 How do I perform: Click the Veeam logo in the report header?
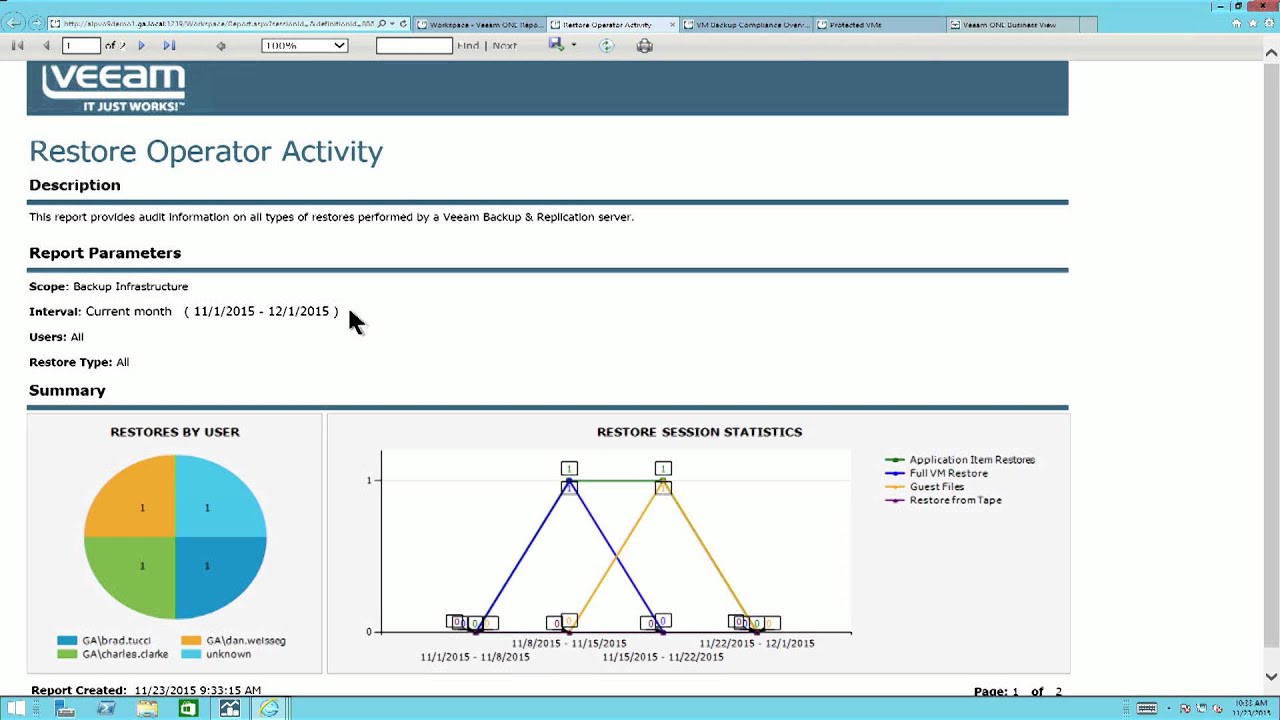click(113, 88)
